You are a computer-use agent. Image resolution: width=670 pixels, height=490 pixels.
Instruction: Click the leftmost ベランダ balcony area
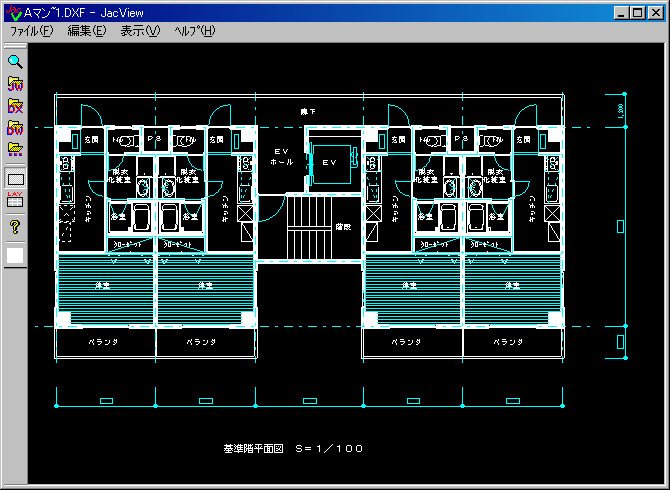point(103,342)
